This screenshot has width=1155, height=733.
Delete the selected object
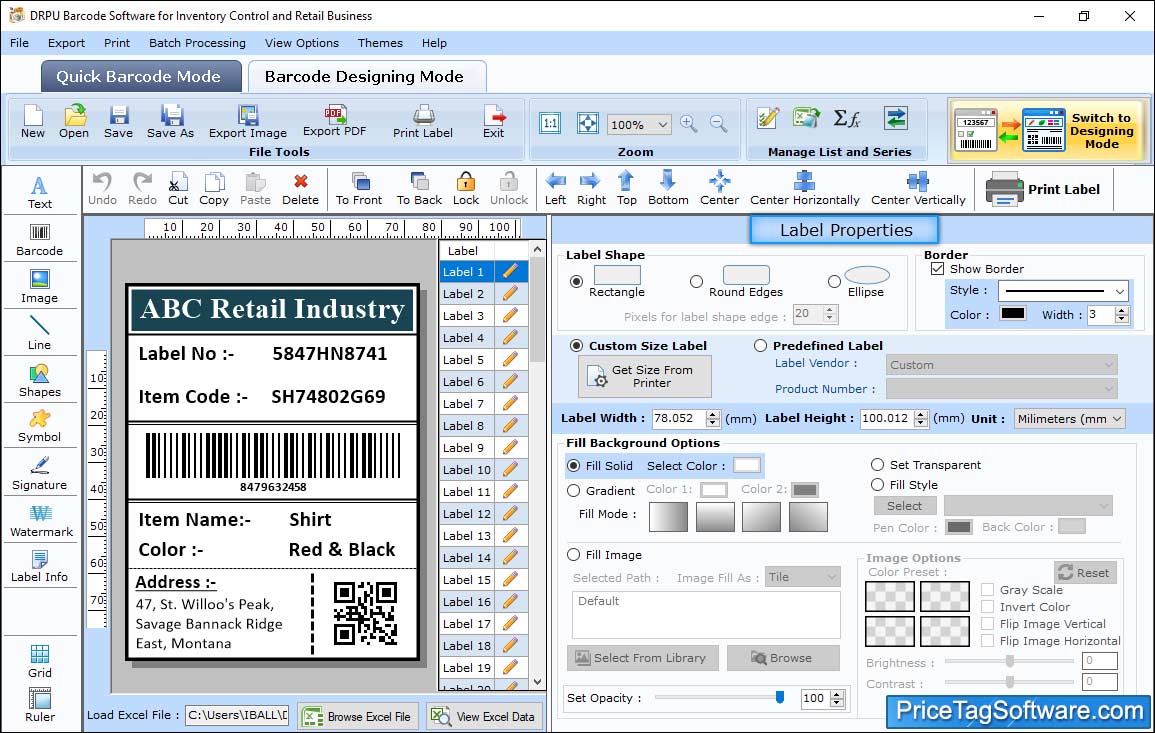(301, 189)
